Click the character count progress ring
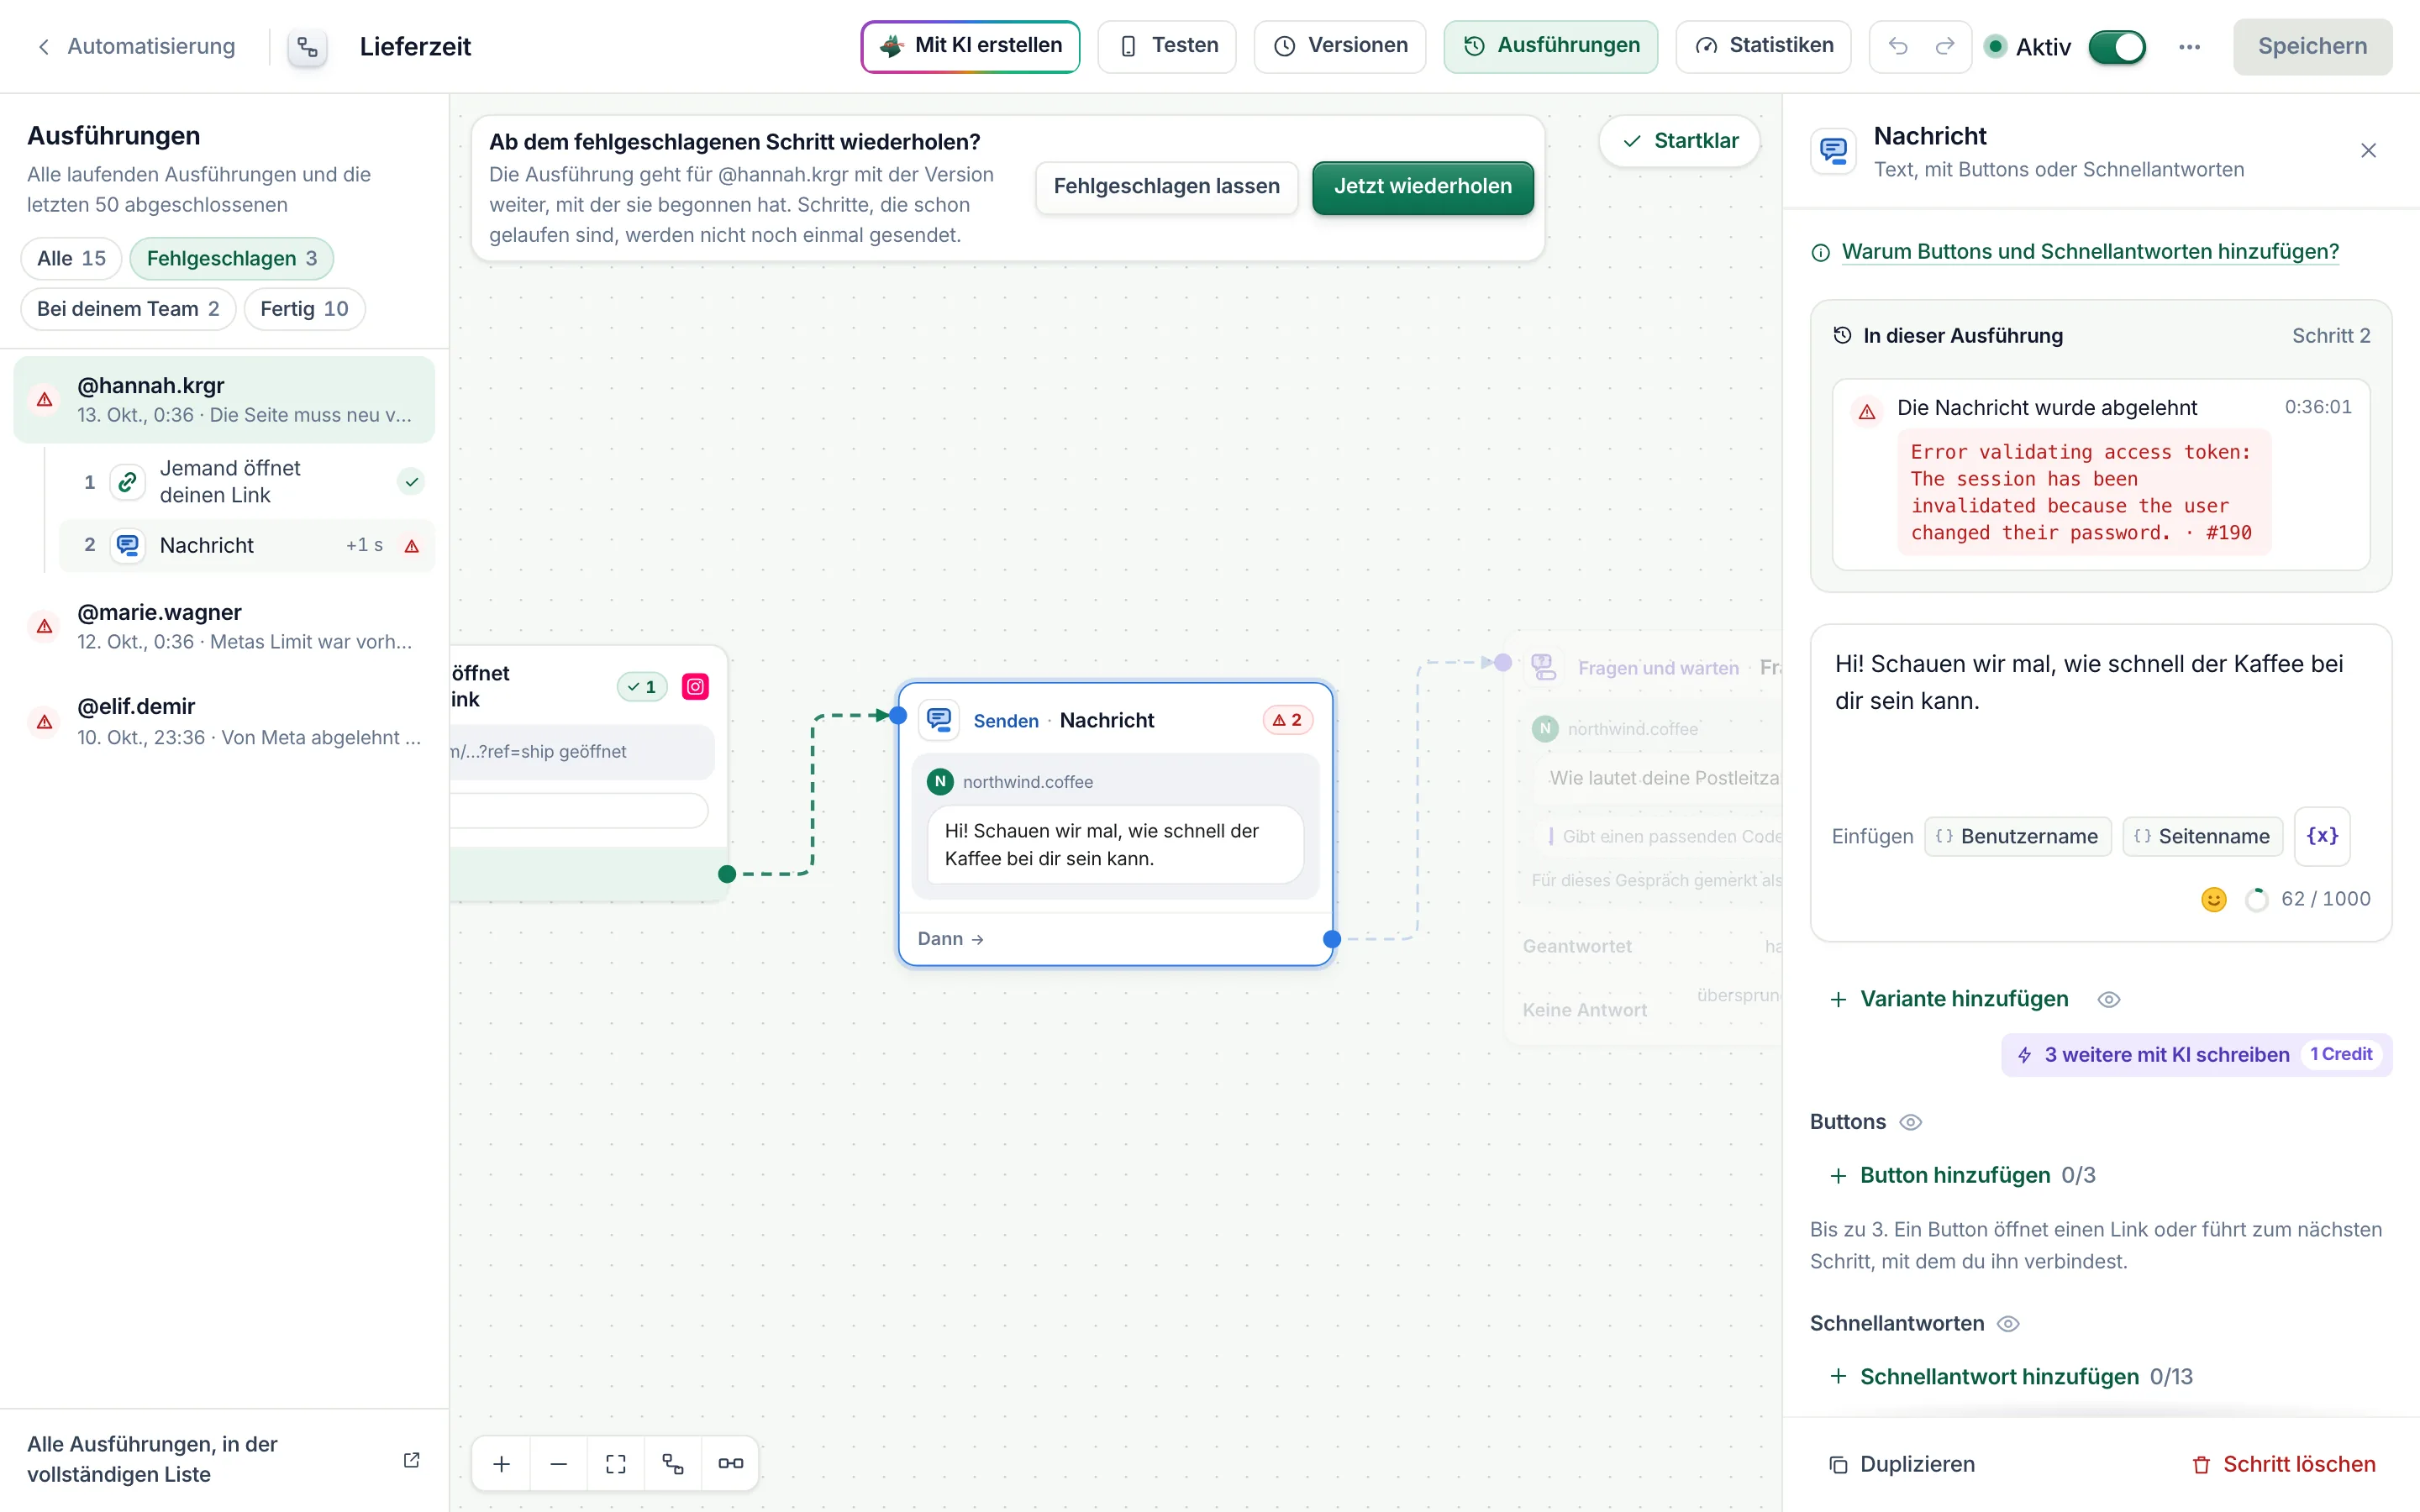This screenshot has width=2420, height=1512. coord(2256,899)
